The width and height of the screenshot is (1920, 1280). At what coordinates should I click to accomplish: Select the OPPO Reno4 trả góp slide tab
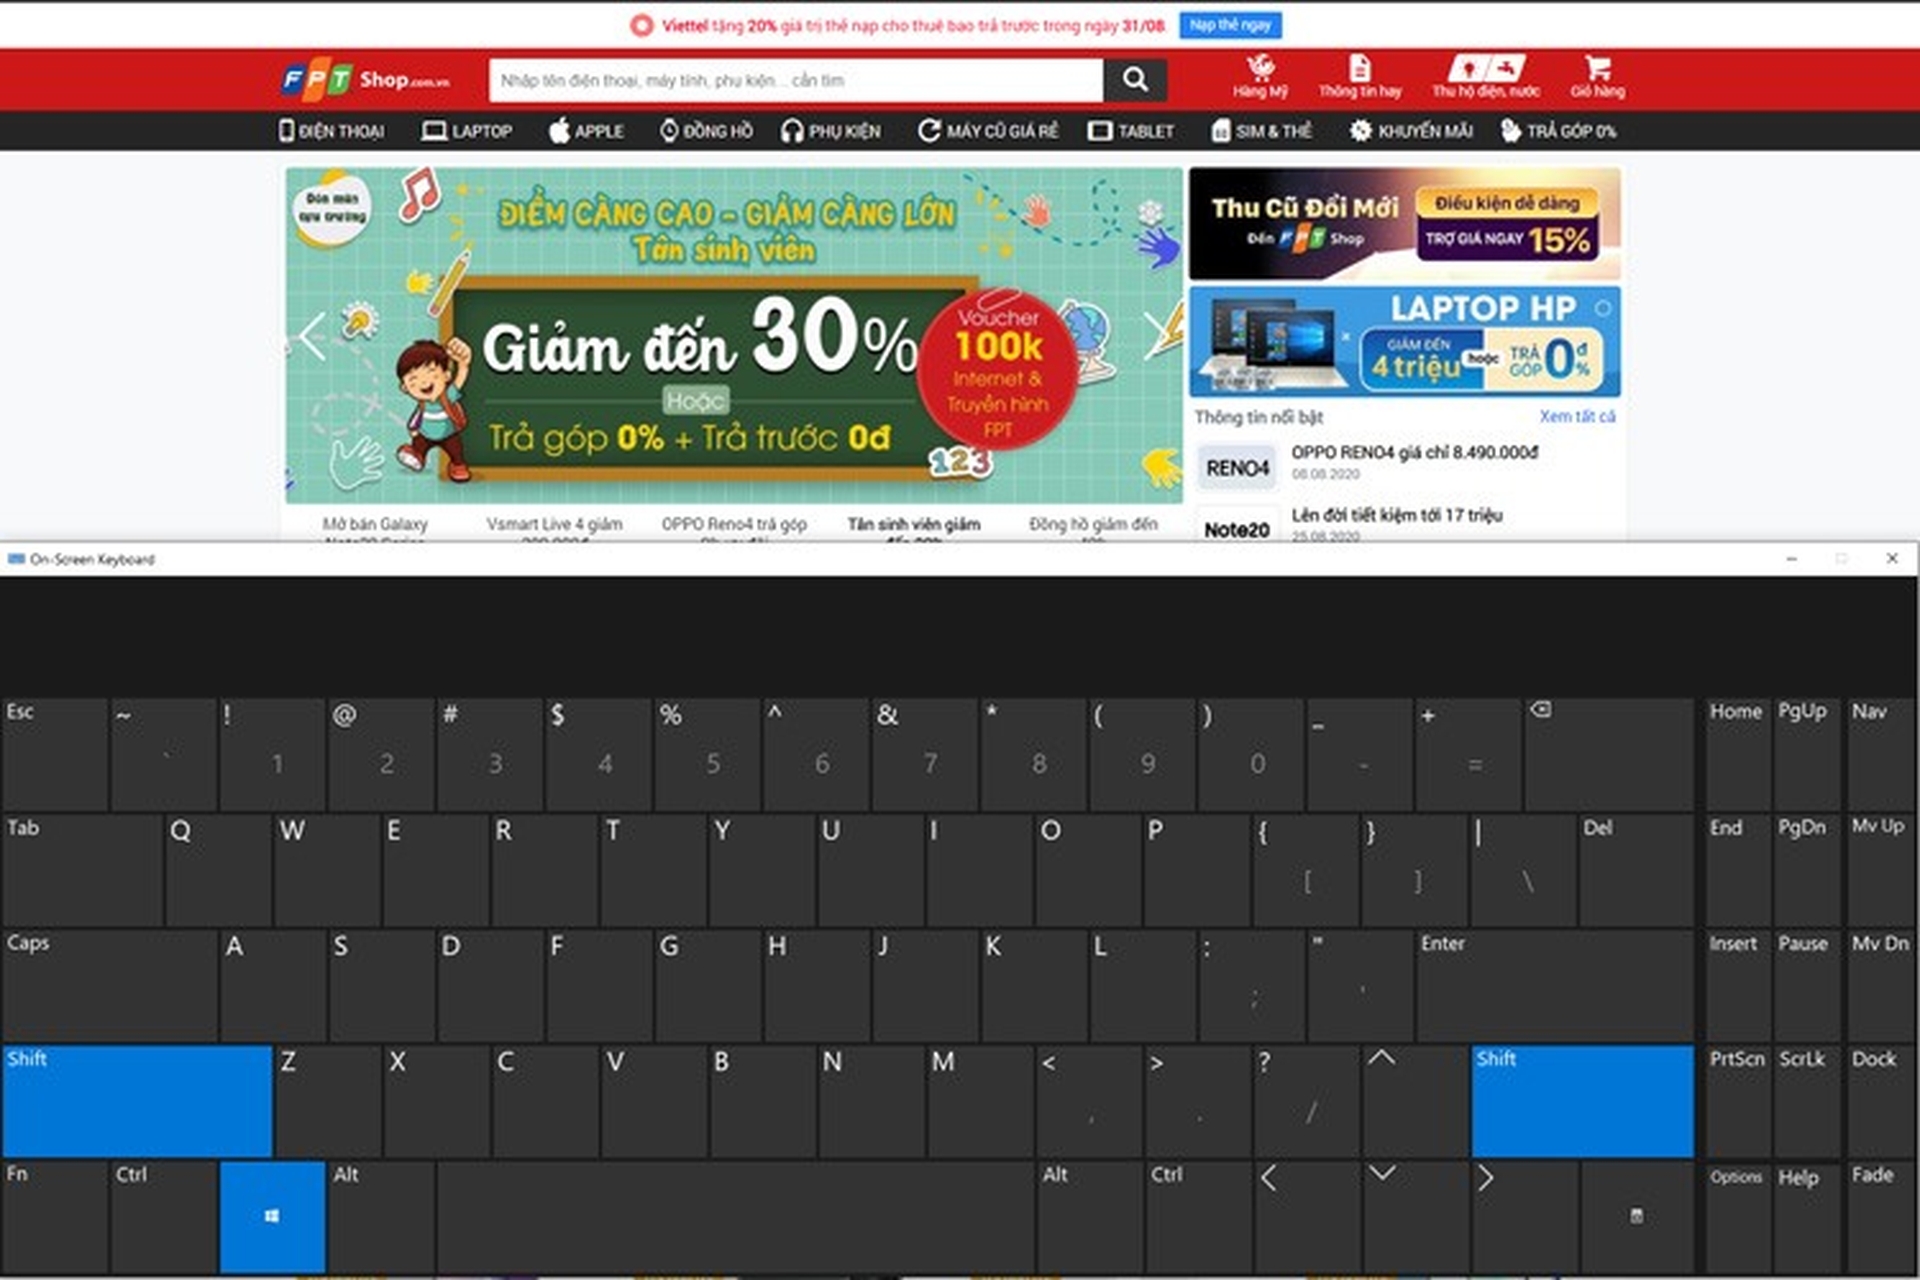click(734, 527)
